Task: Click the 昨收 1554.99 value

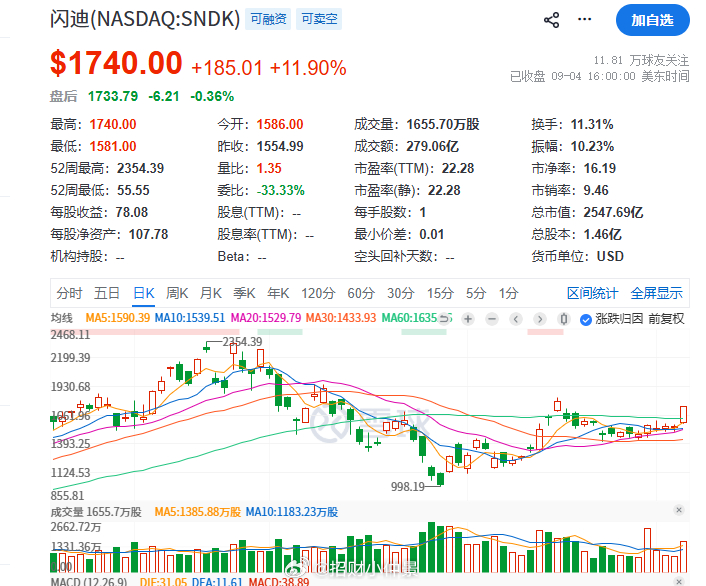Action: [280, 146]
